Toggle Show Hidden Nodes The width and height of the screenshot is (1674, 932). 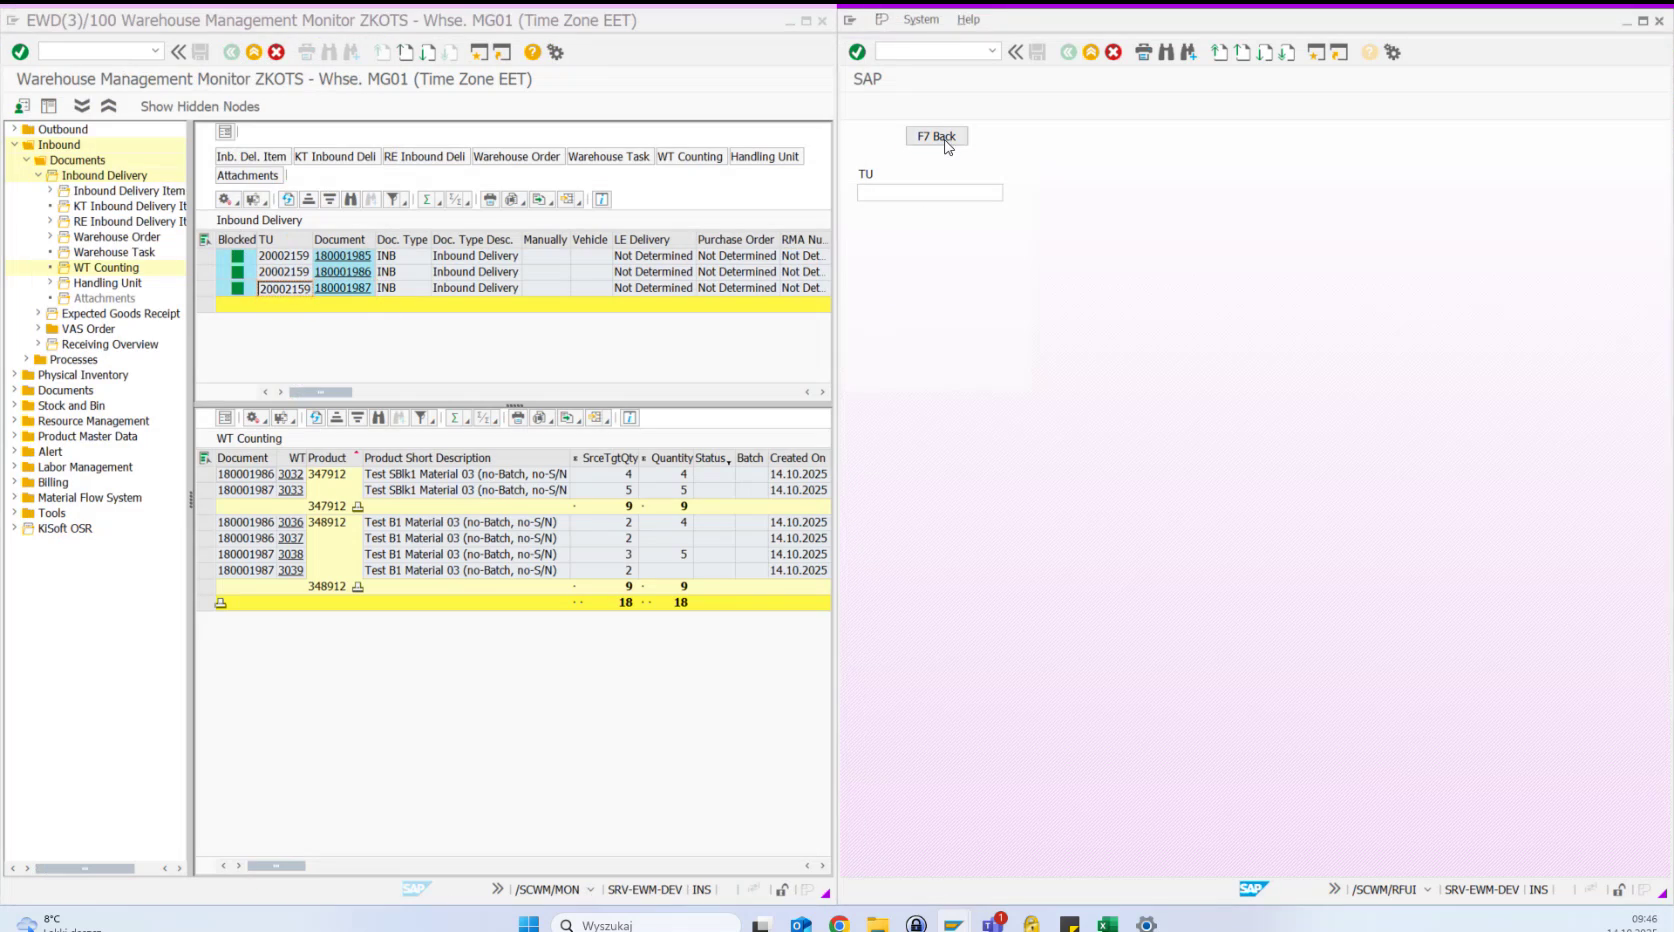click(x=199, y=106)
